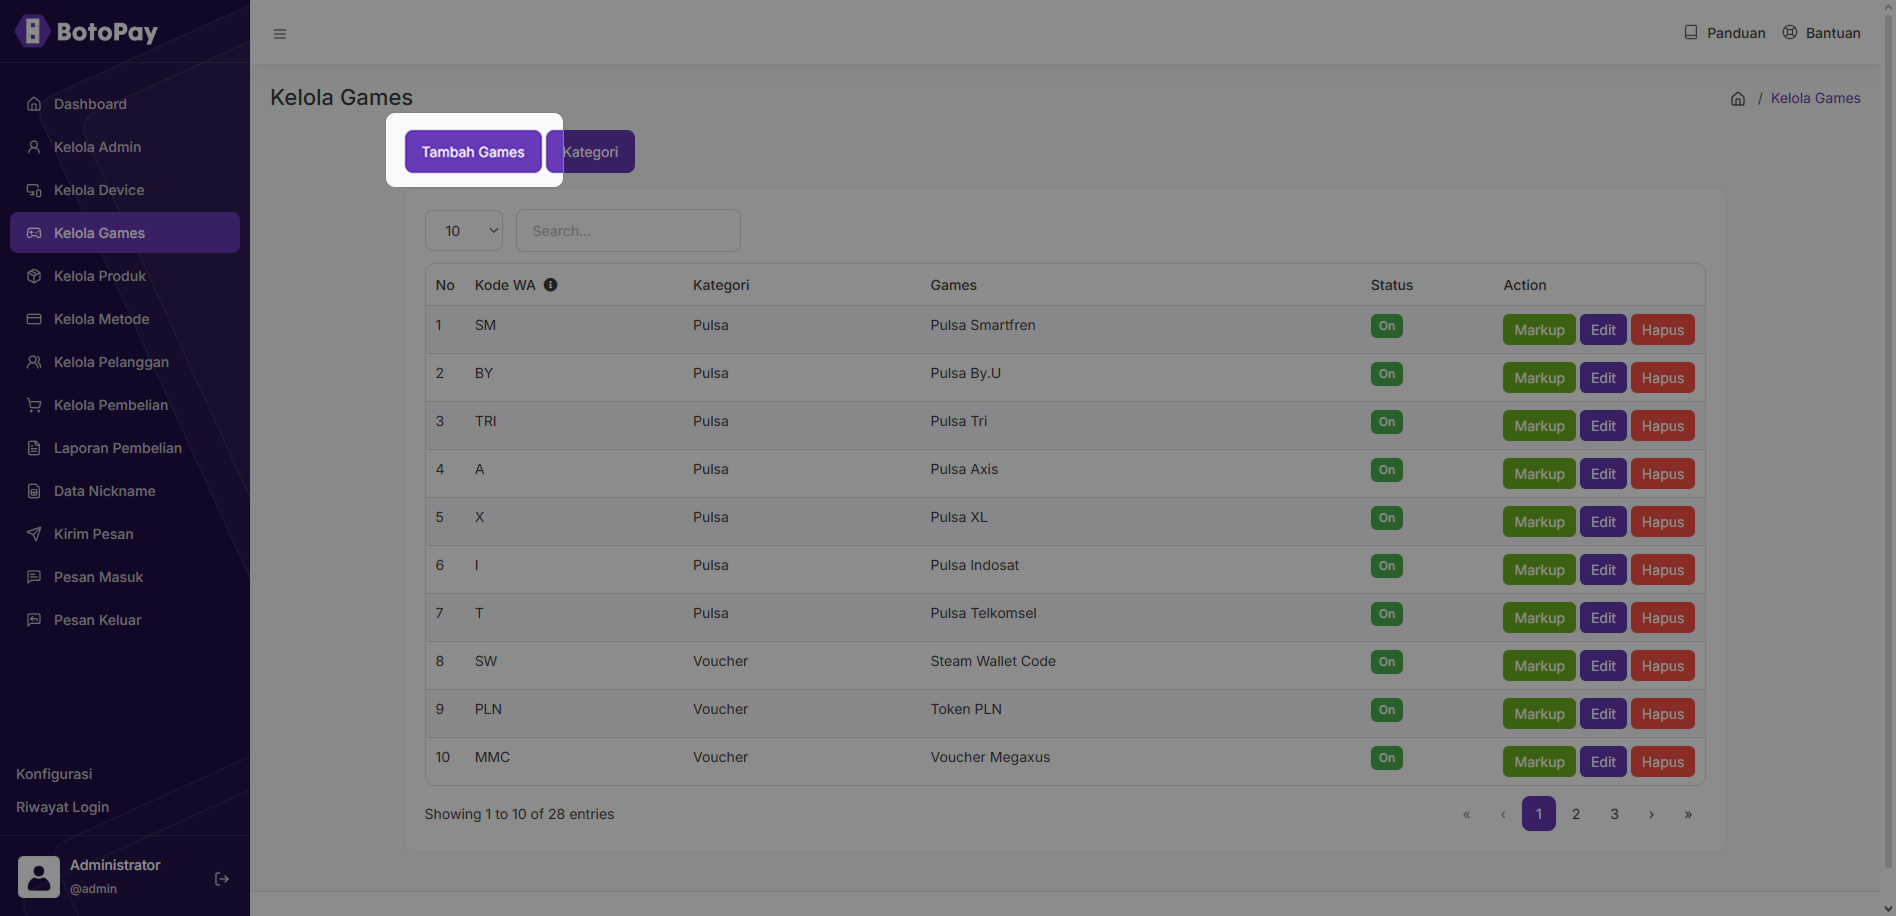Screen dimensions: 1896x916
Task: Click the logout icon beside Administrator
Action: pyautogui.click(x=222, y=879)
